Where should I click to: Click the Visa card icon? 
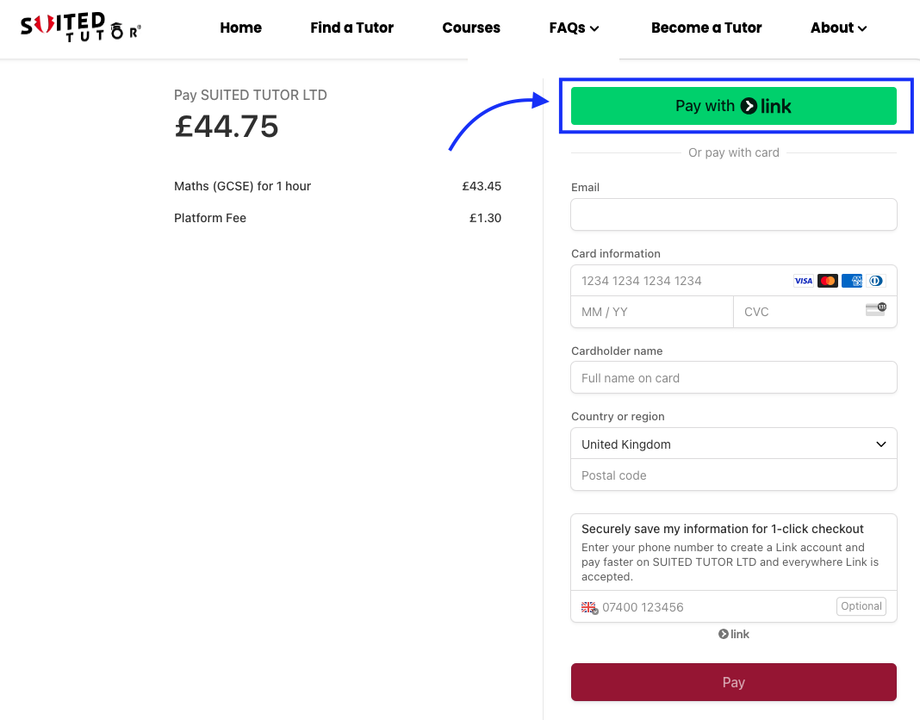[803, 281]
